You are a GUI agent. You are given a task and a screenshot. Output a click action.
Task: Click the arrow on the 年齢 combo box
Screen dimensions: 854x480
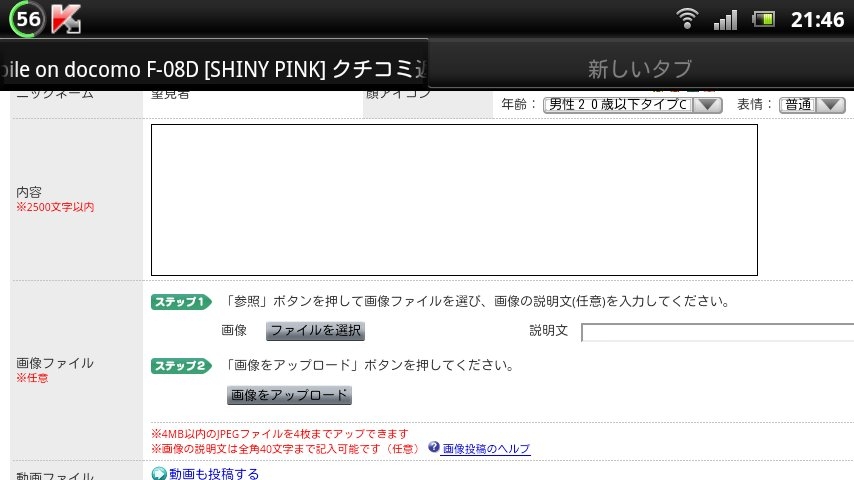[707, 105]
